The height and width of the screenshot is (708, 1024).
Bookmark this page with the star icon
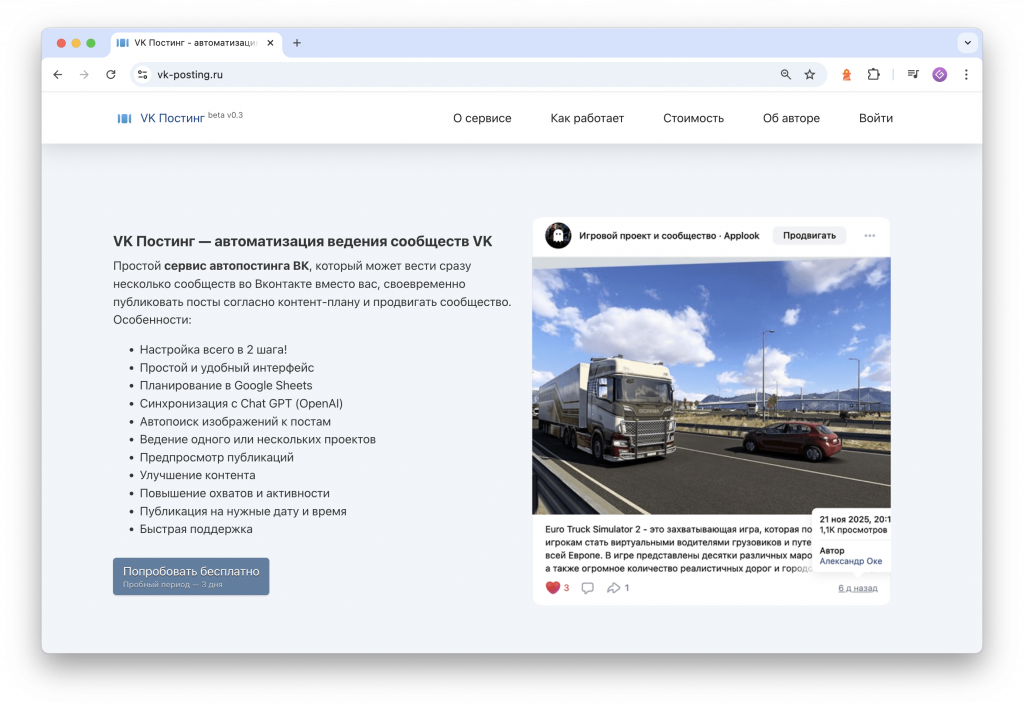(x=810, y=74)
